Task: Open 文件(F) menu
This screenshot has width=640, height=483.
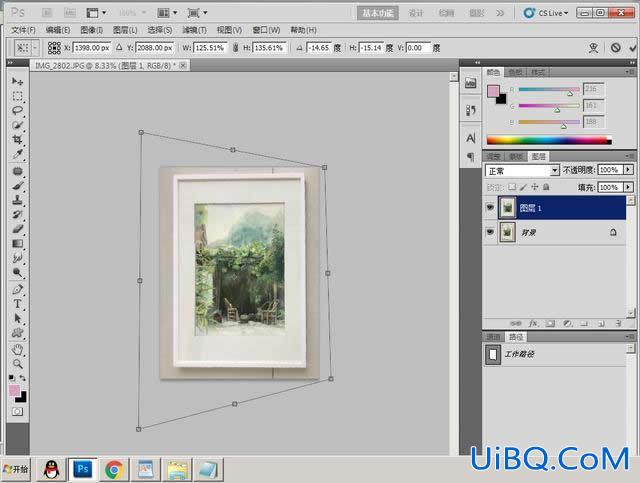Action: [23, 30]
